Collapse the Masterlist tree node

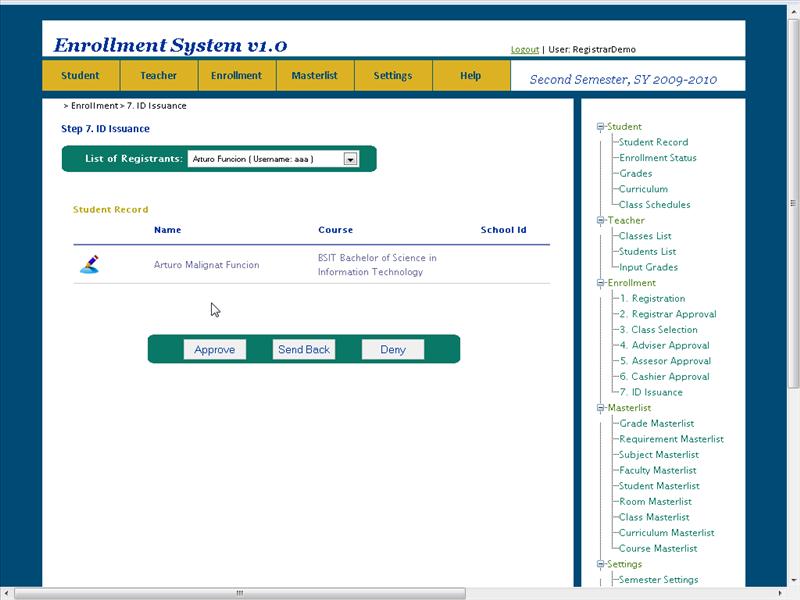coord(600,408)
